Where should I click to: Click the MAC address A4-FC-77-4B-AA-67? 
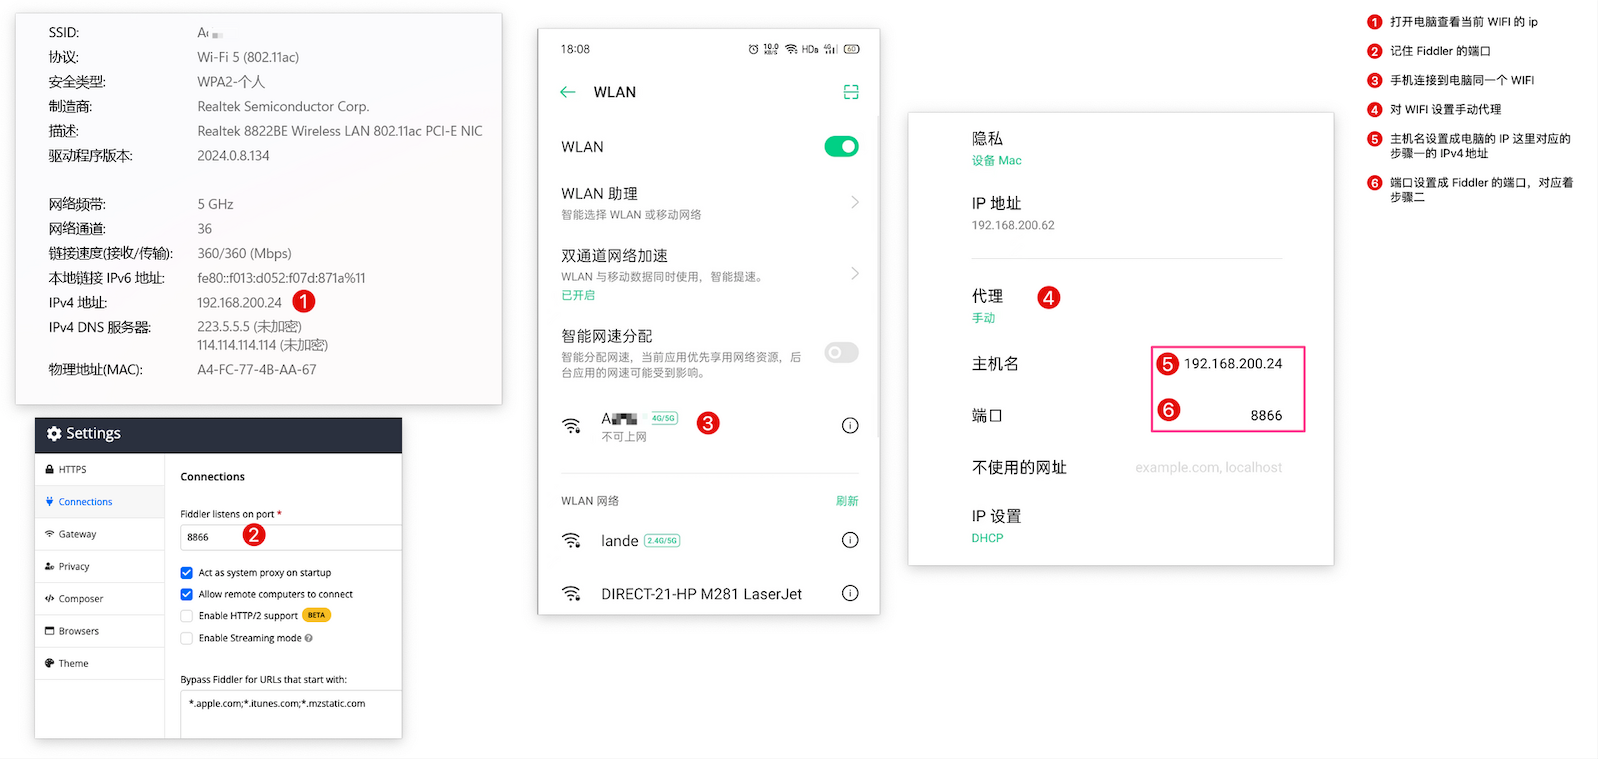(x=257, y=370)
